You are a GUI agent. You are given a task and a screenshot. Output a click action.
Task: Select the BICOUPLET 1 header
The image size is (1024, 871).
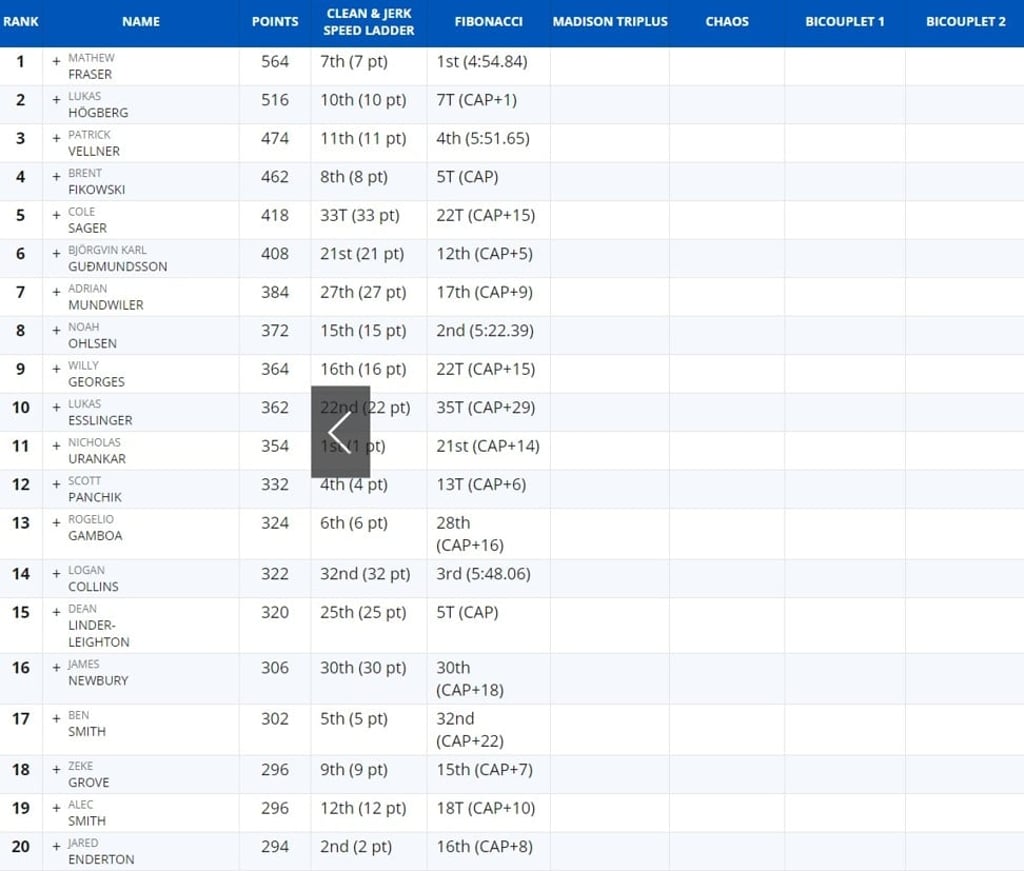(845, 21)
